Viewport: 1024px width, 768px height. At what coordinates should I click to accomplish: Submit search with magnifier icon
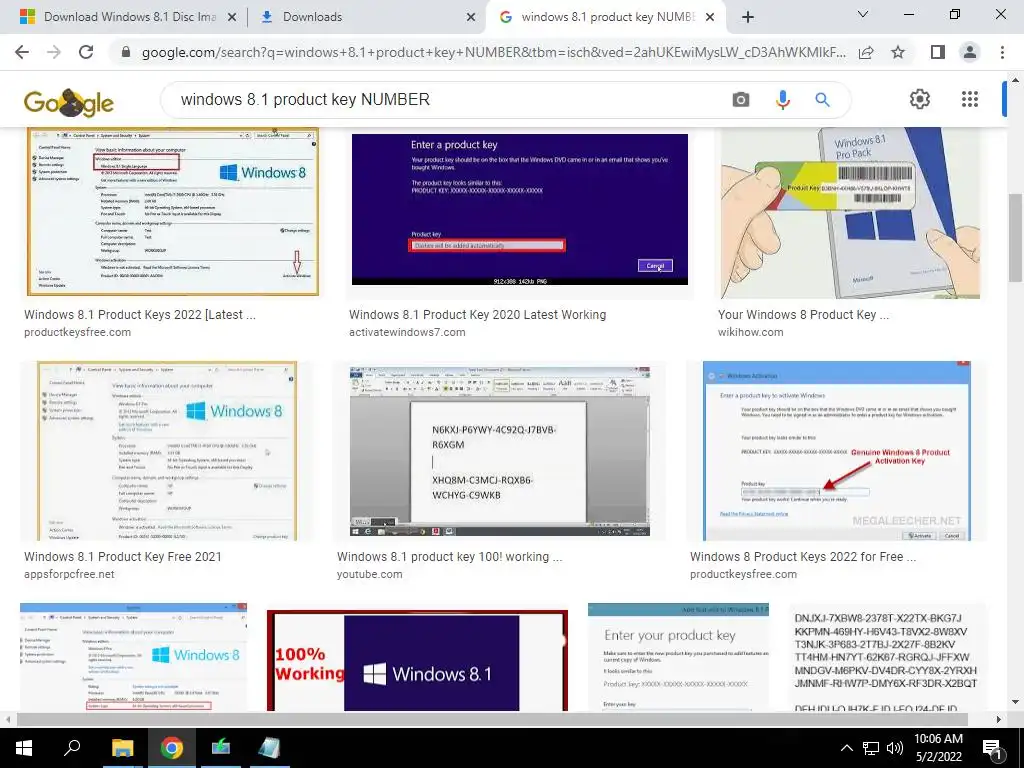(822, 99)
